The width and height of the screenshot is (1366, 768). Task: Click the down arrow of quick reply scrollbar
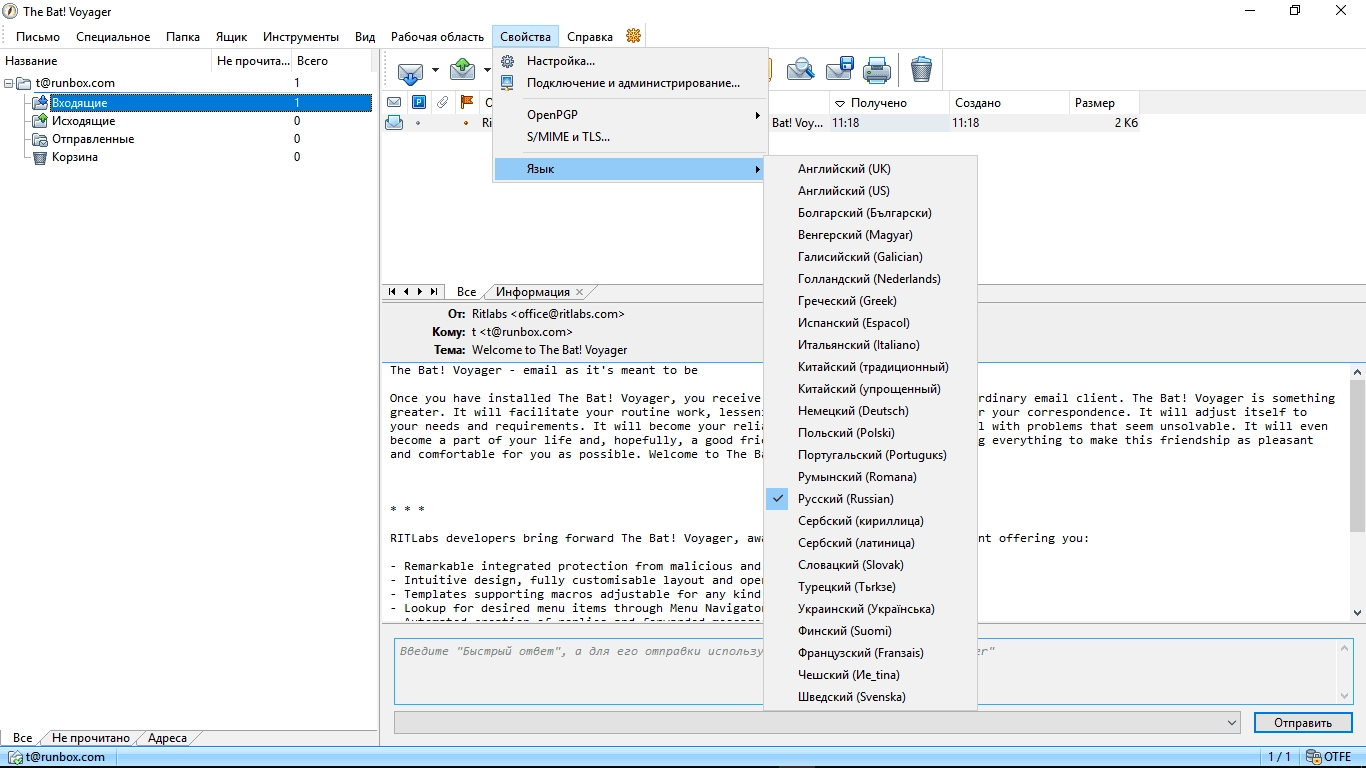tap(1345, 696)
